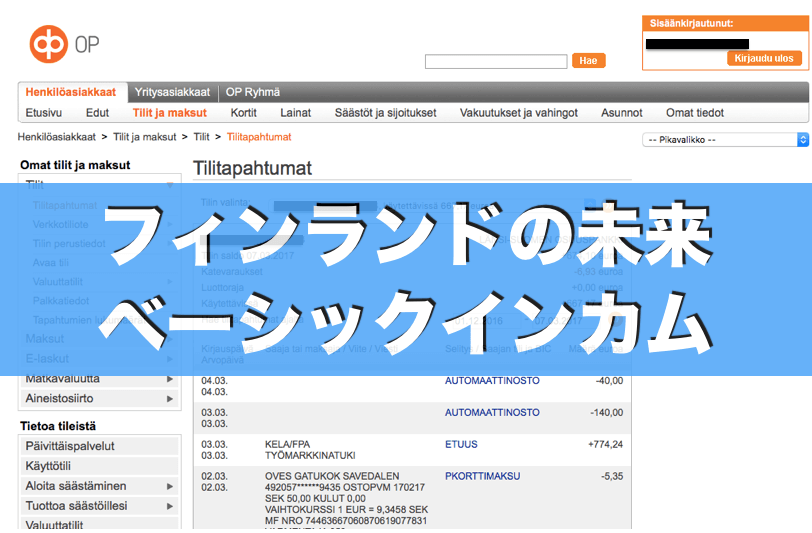Expand the Matkavaluutta sidebar arrow
Viewport: 812px width, 533px height.
[x=169, y=379]
